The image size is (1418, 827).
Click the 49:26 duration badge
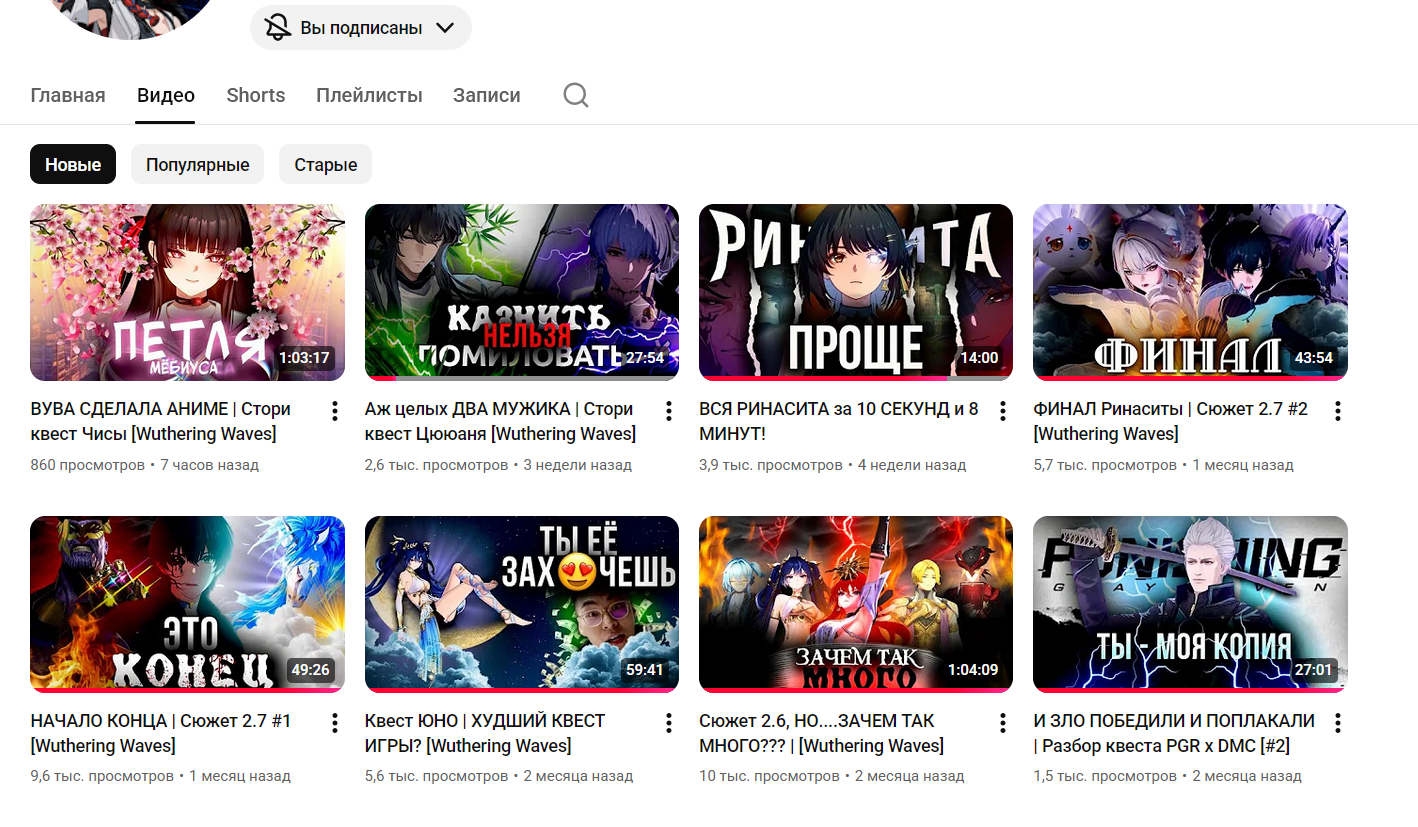click(x=310, y=670)
